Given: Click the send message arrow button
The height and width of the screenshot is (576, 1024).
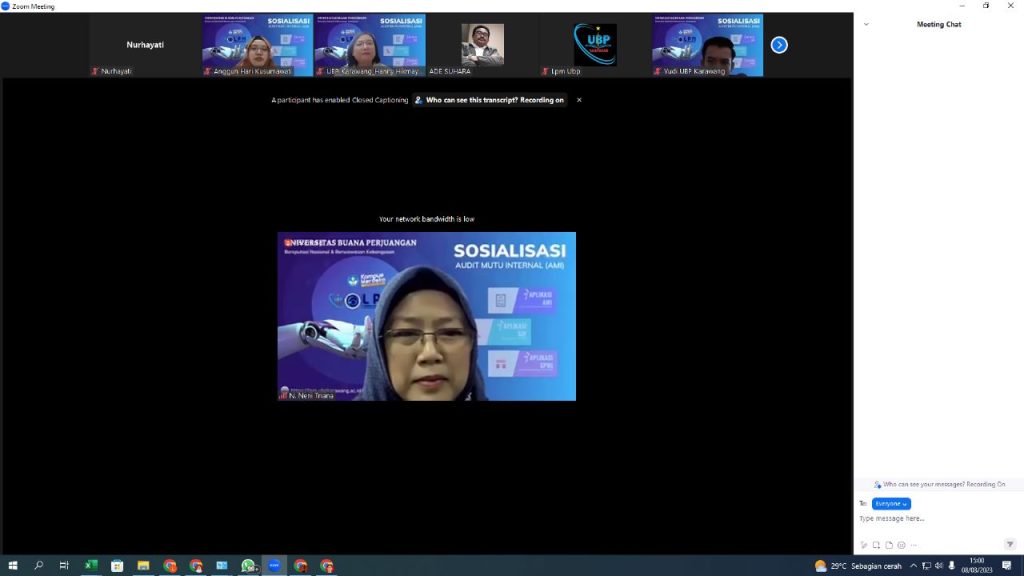Looking at the screenshot, I should [1010, 544].
